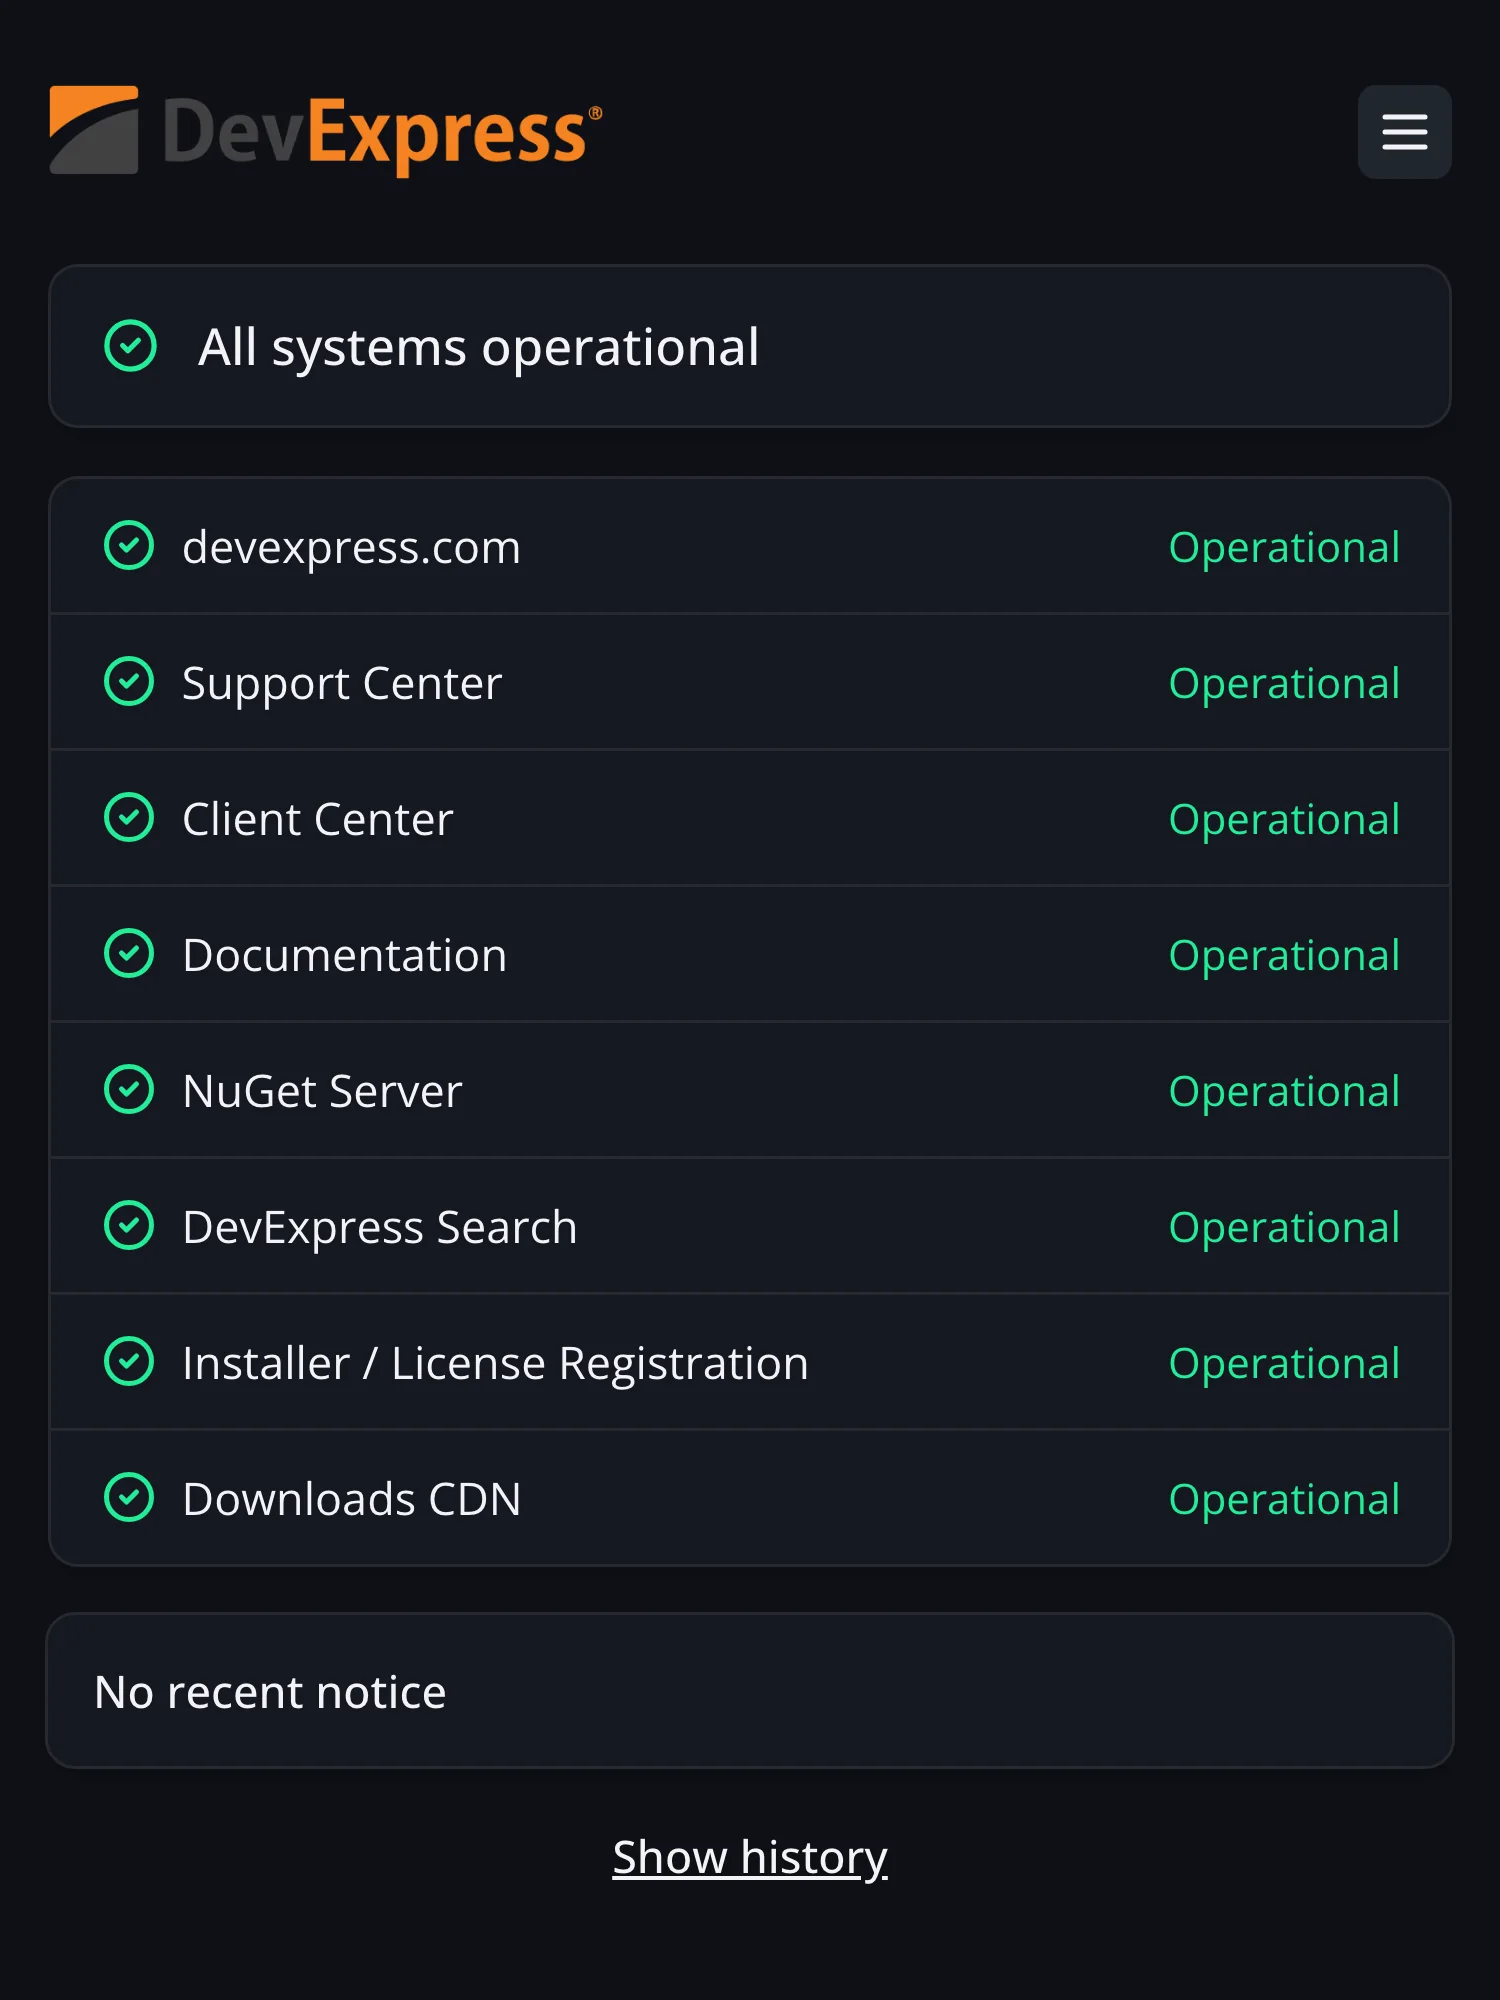Click Operational status for Support Center

pos(1284,684)
